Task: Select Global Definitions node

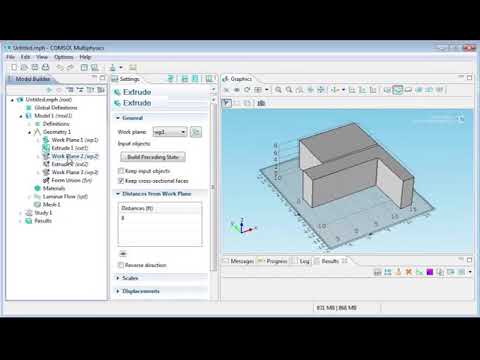Action: [x=52, y=108]
